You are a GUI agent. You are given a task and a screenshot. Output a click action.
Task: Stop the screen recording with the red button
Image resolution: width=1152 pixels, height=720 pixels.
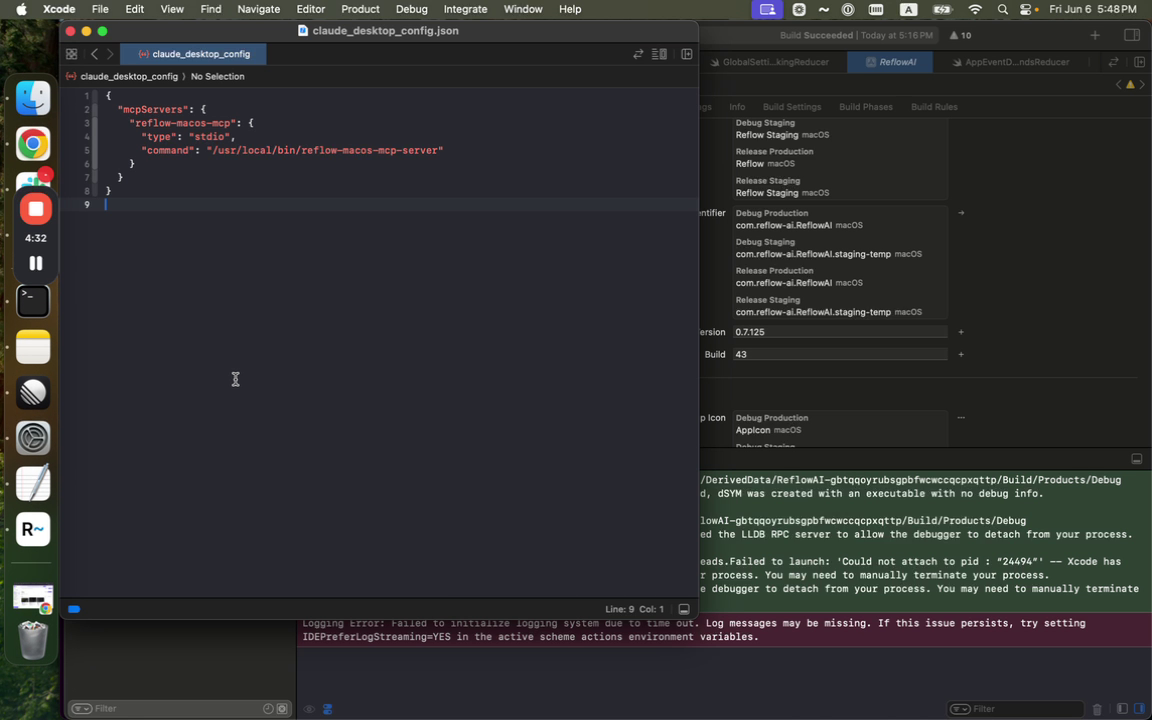click(x=35, y=209)
